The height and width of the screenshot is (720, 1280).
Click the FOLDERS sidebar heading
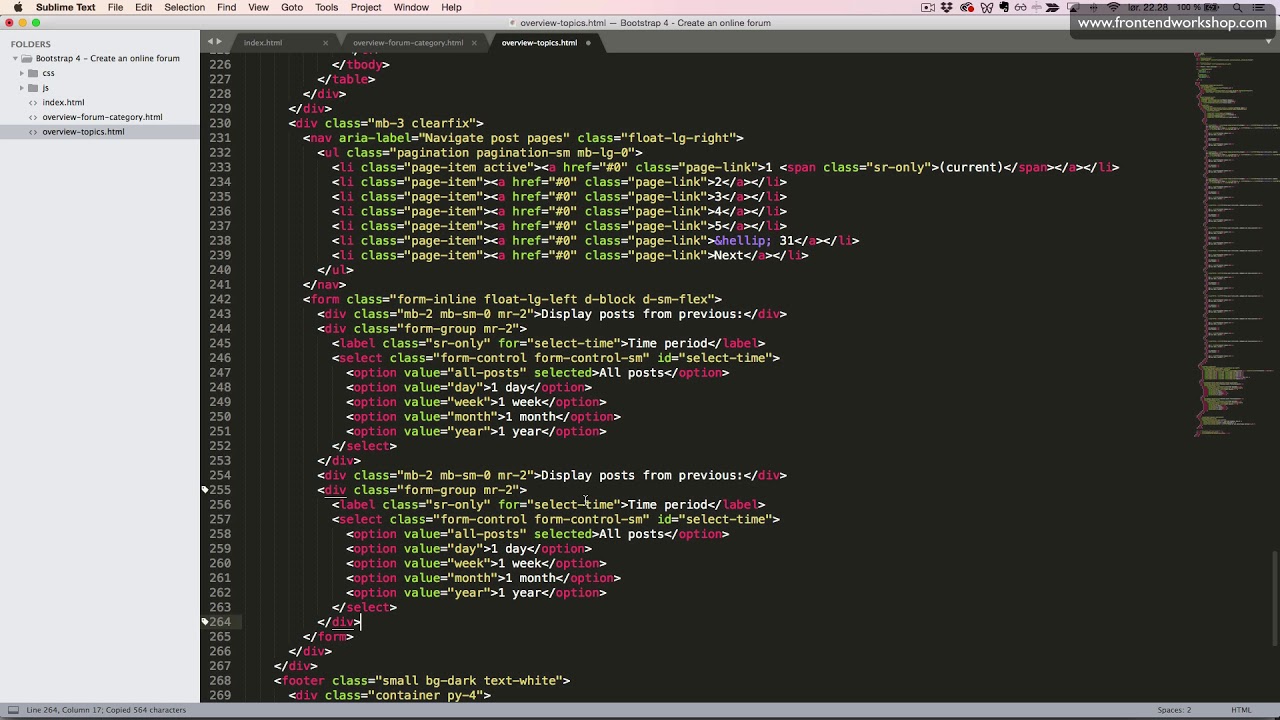click(x=31, y=44)
